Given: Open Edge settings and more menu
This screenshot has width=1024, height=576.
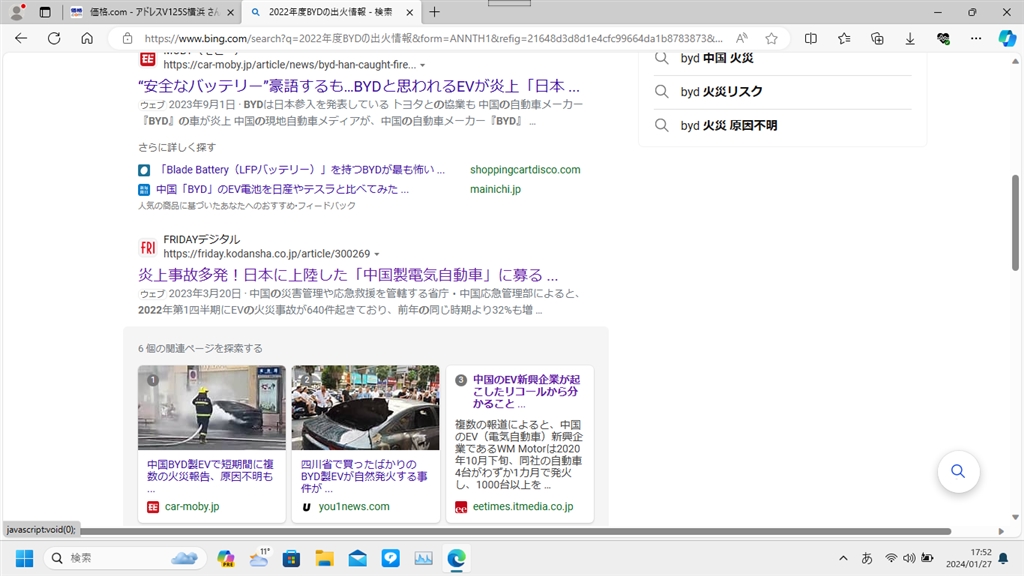Looking at the screenshot, I should (976, 39).
